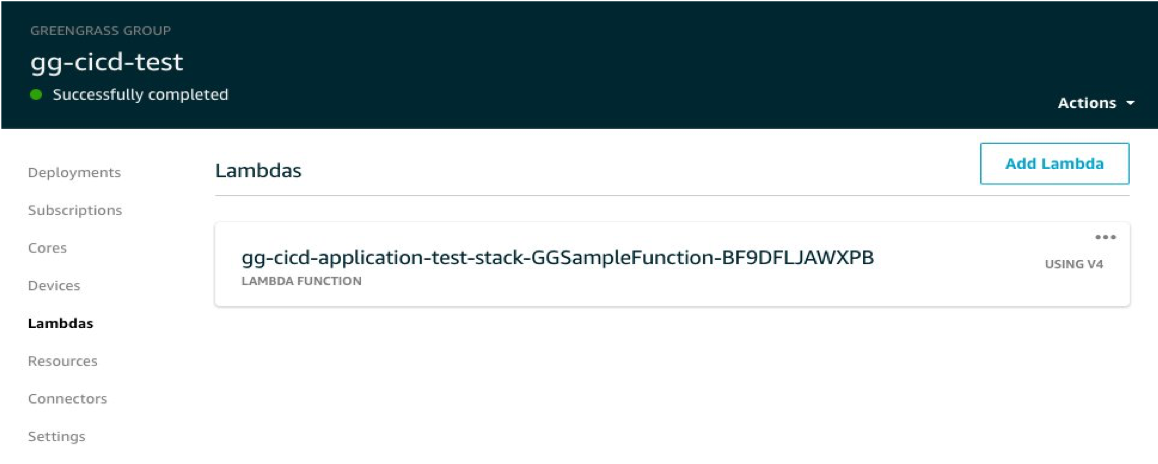This screenshot has width=1158, height=464.
Task: Switch to the Connectors section
Action: point(67,399)
